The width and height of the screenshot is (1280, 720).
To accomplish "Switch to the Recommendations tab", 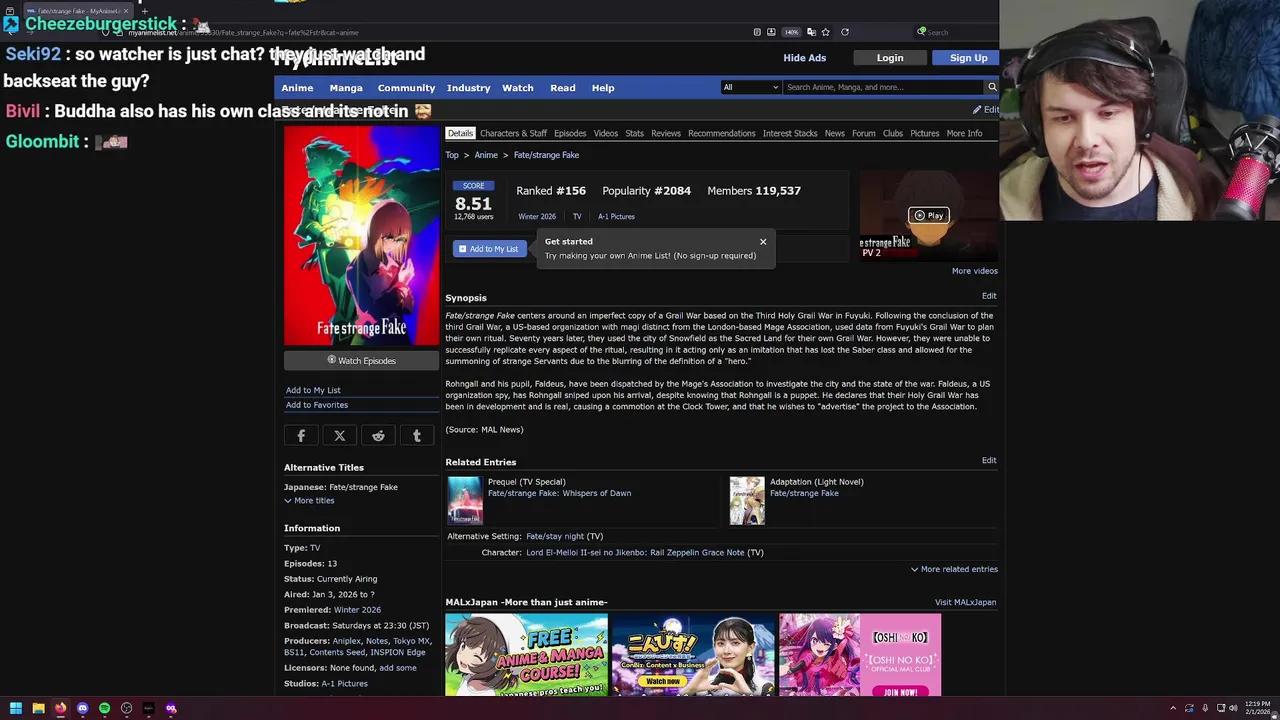I will tap(721, 133).
